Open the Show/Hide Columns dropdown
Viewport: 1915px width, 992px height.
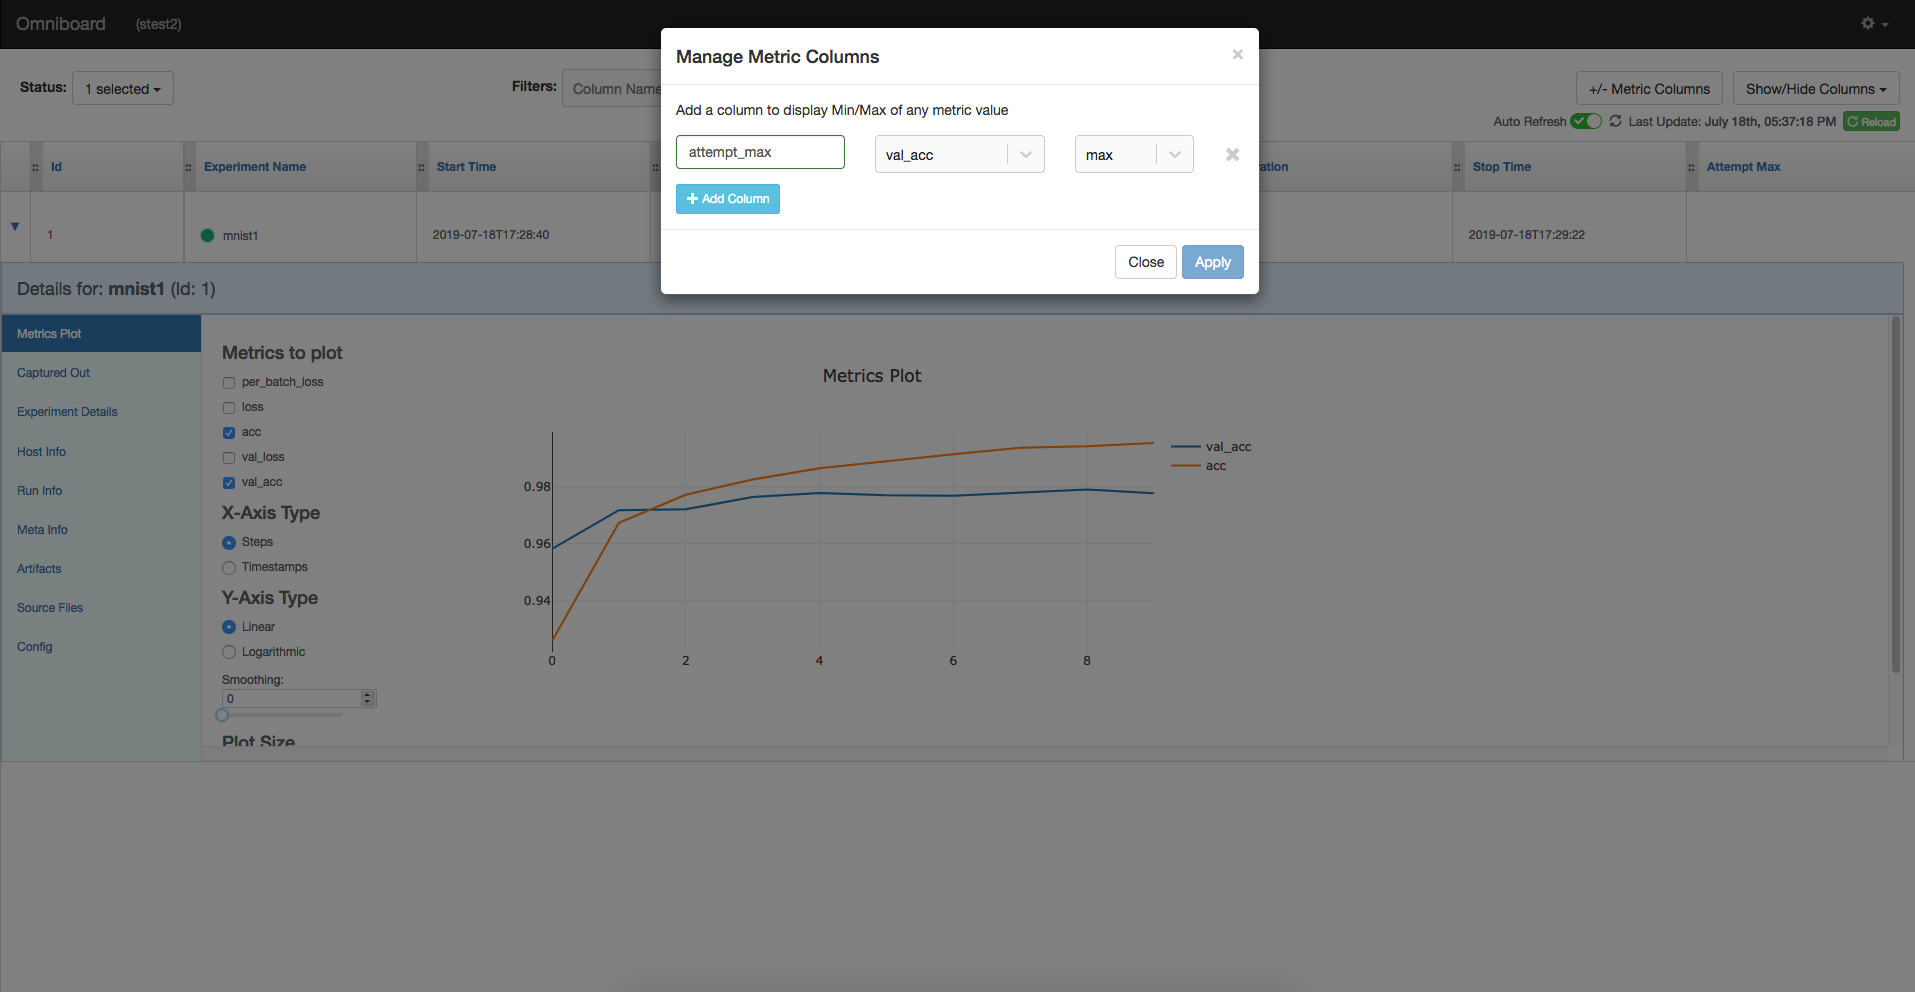click(1816, 88)
